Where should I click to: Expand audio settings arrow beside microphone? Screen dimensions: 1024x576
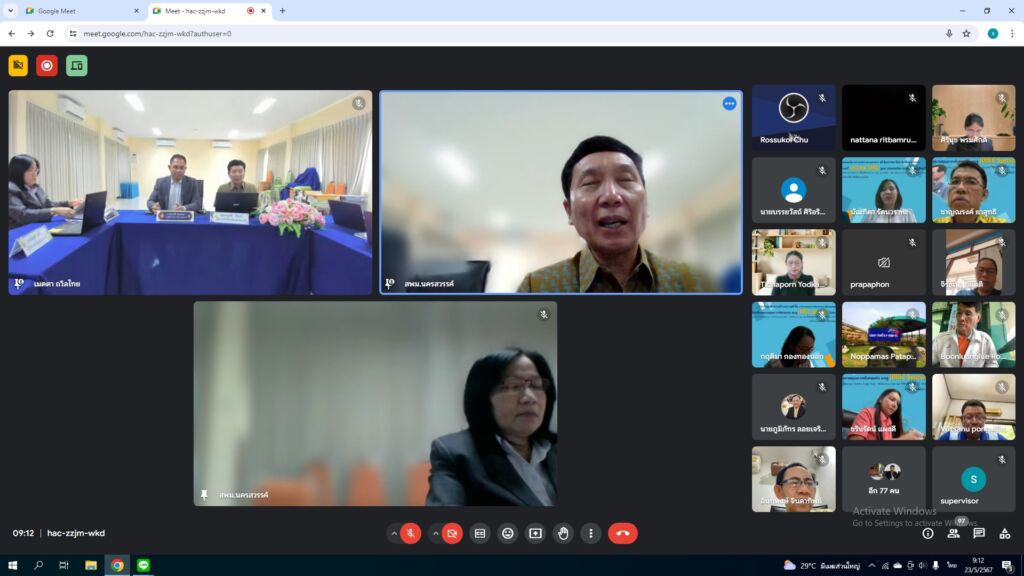point(394,533)
